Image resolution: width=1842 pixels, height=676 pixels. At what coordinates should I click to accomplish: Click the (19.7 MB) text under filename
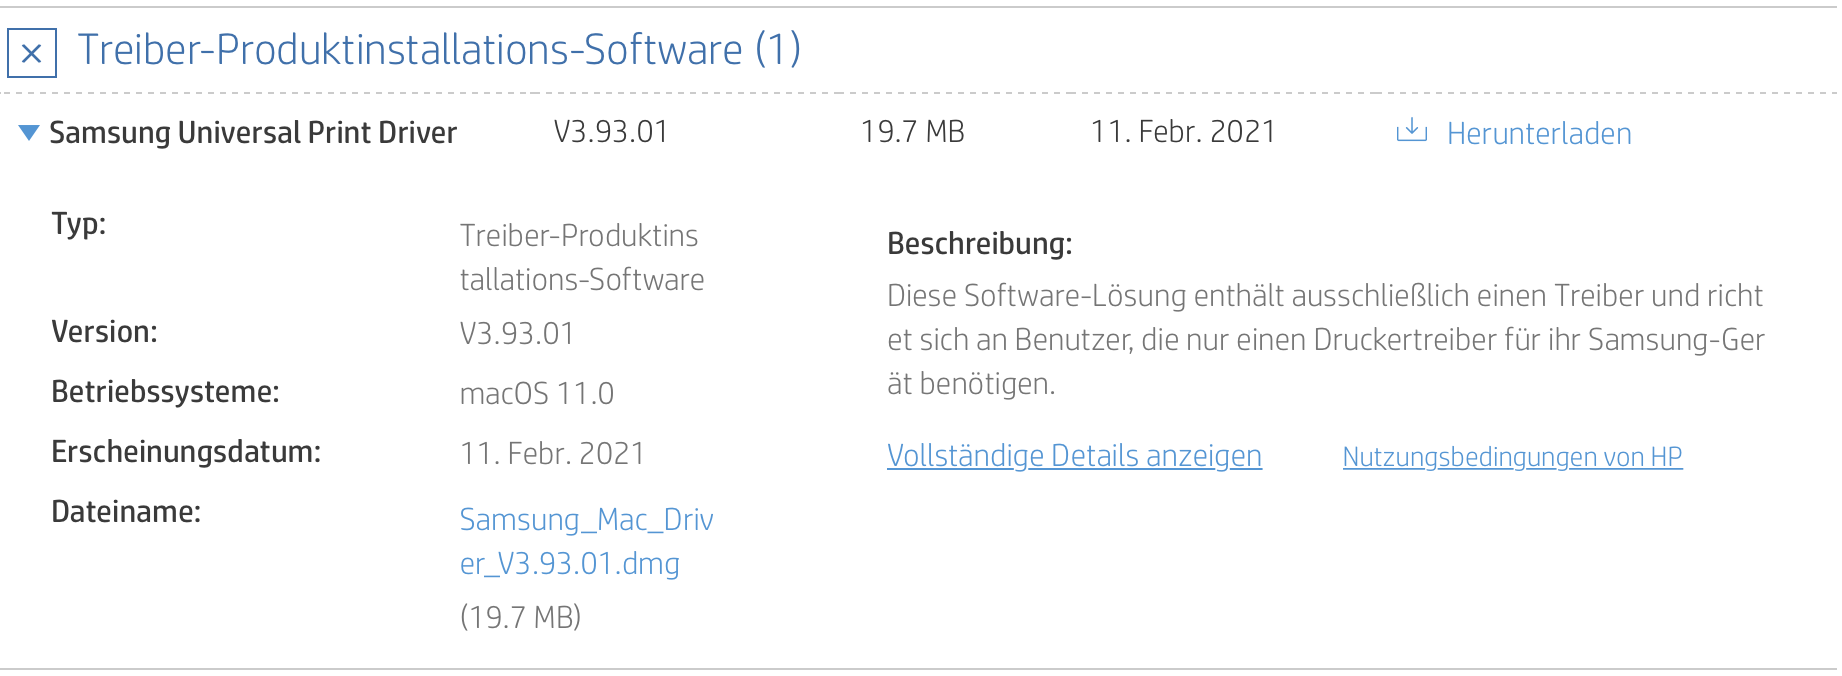click(x=520, y=617)
